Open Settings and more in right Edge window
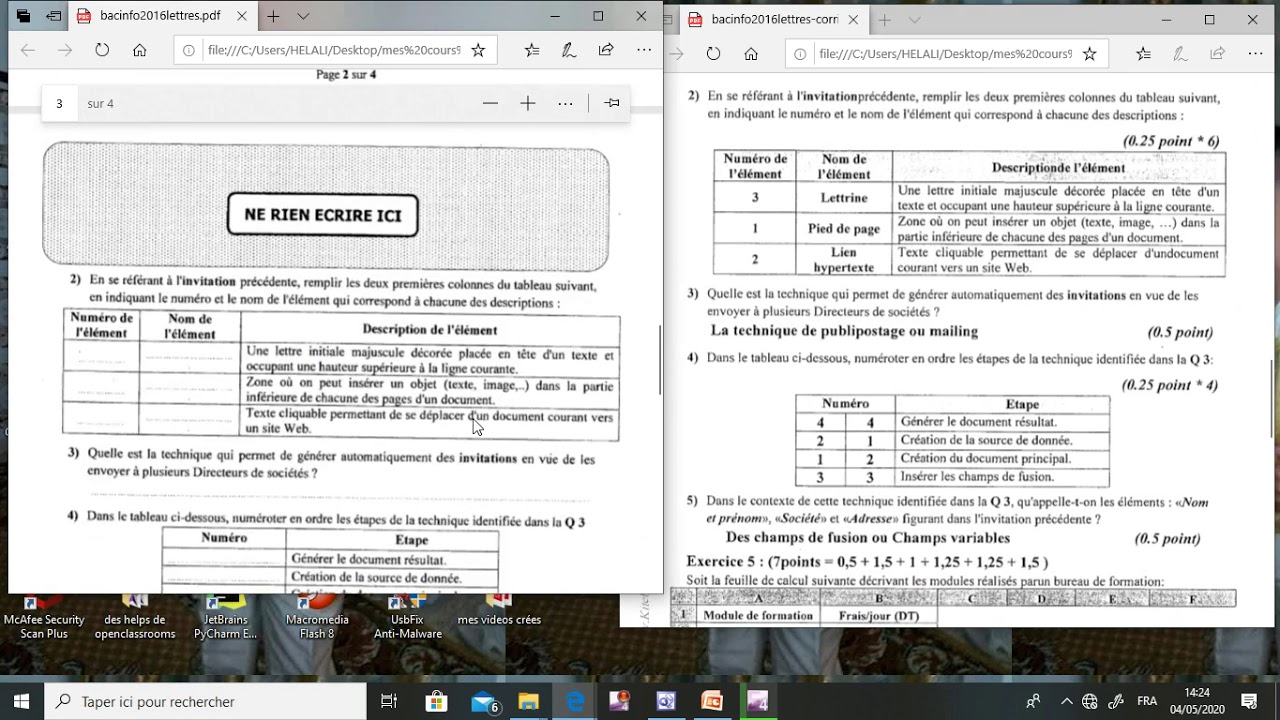The image size is (1280, 720). point(1255,54)
